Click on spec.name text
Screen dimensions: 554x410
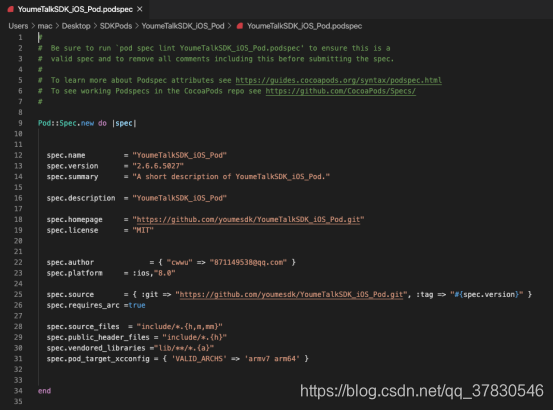tap(66, 156)
